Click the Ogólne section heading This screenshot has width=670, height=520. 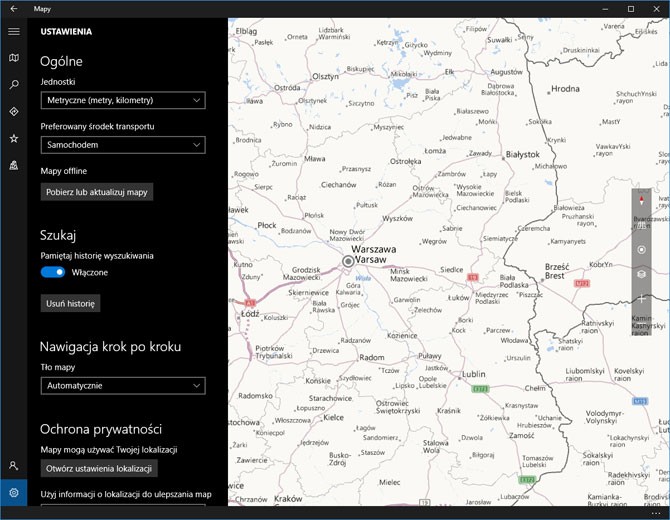pos(61,62)
